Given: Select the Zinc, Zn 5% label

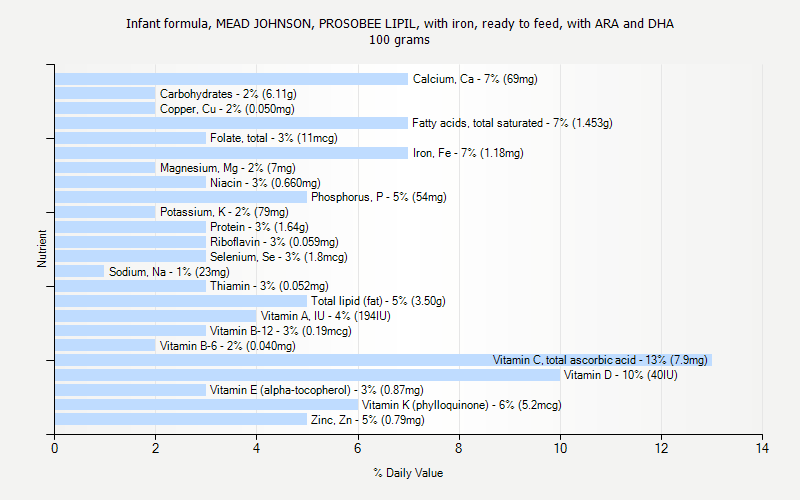Looking at the screenshot, I should tap(367, 420).
